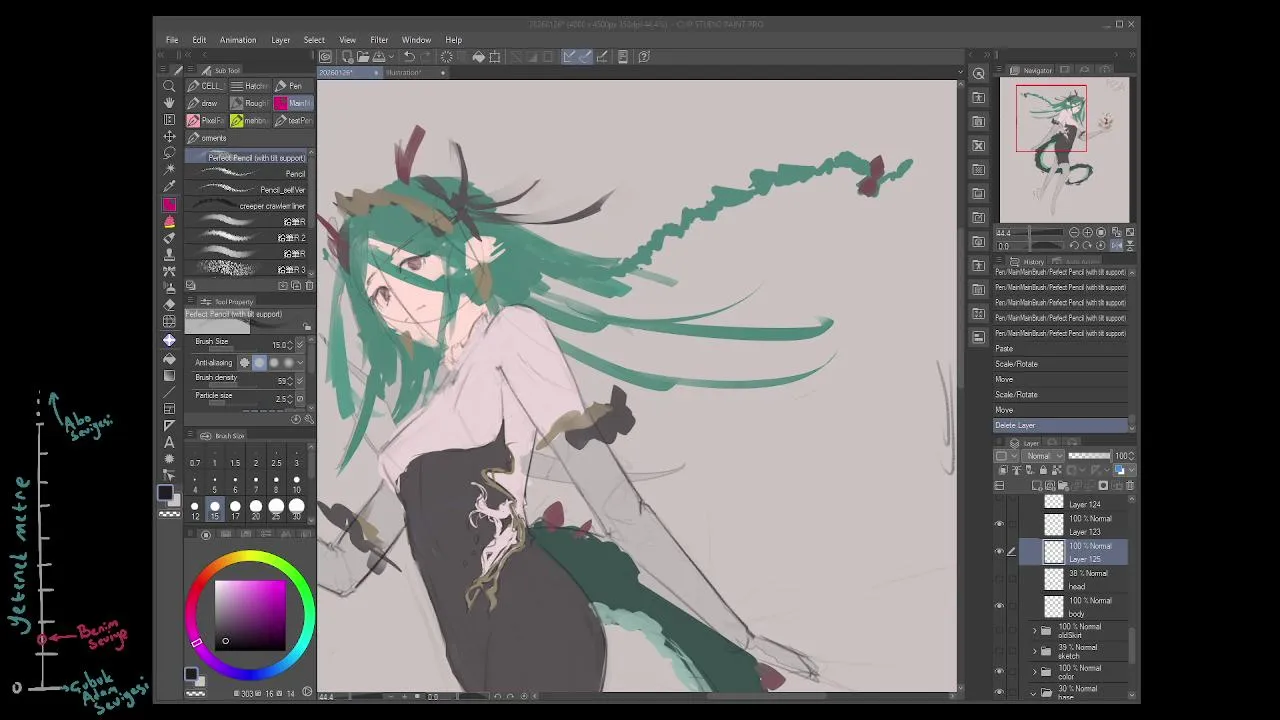Show the sketch folder visibility box
Image resolution: width=1280 pixels, height=720 pixels.
(999, 651)
